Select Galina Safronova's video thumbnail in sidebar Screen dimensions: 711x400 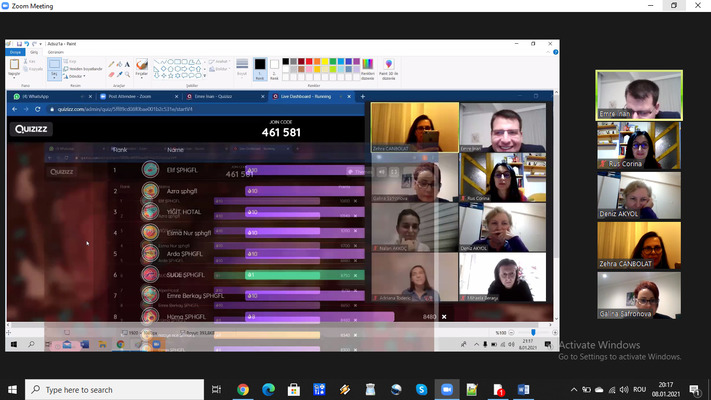point(639,295)
